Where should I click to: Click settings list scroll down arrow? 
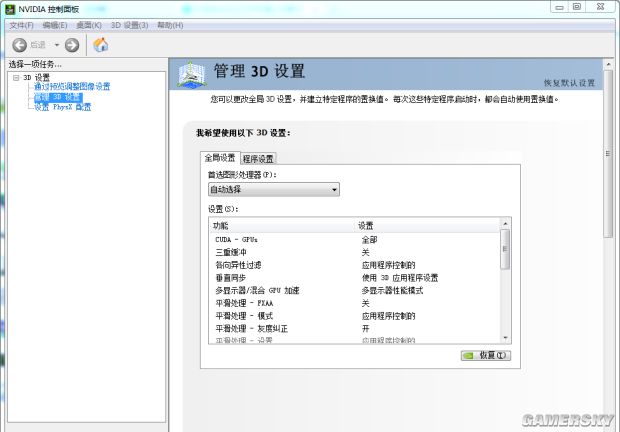point(505,338)
